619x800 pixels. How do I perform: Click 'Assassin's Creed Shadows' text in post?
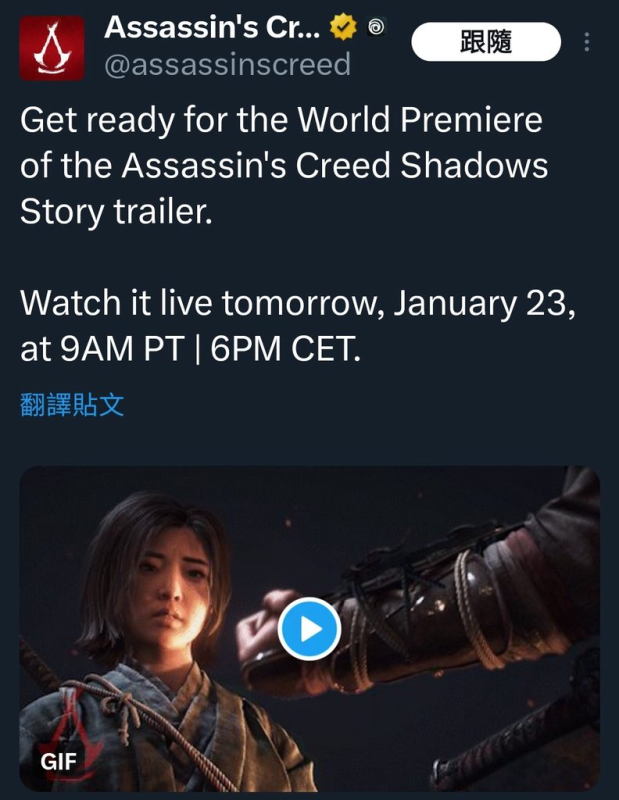tap(335, 165)
